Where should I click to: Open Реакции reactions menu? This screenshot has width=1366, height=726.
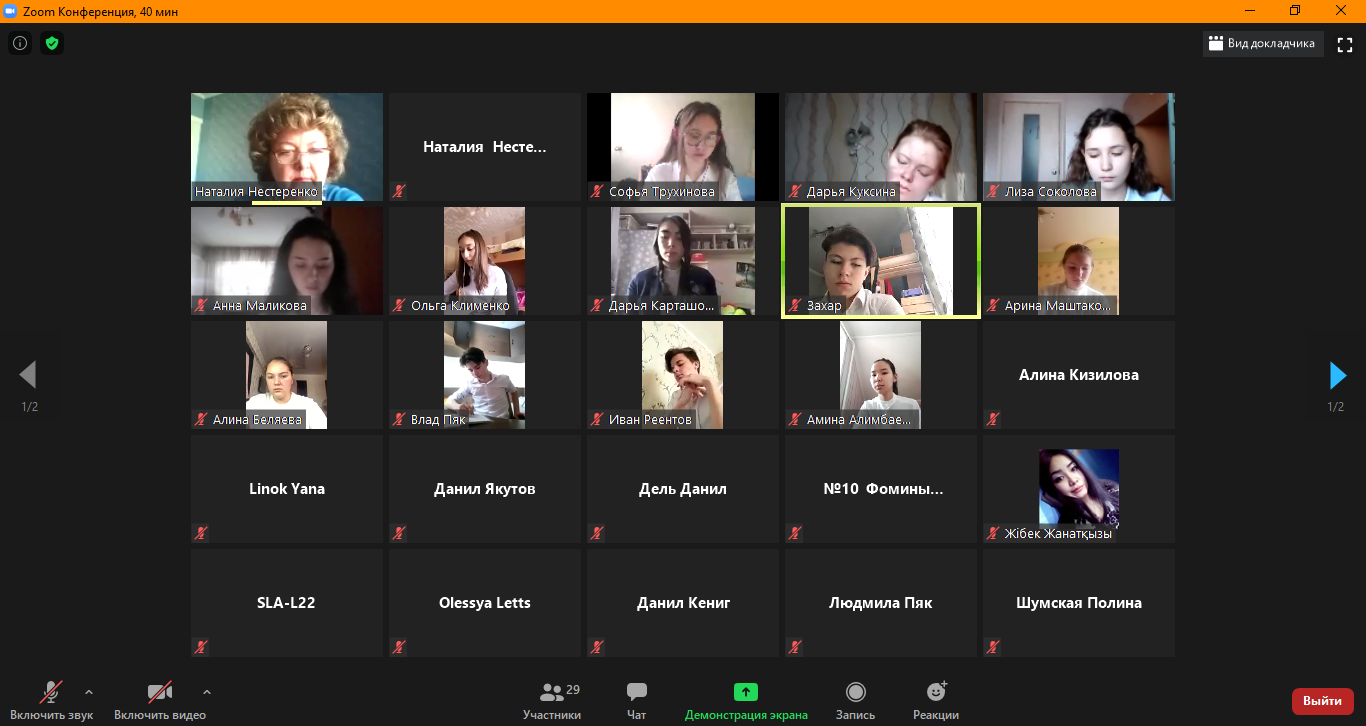(936, 700)
